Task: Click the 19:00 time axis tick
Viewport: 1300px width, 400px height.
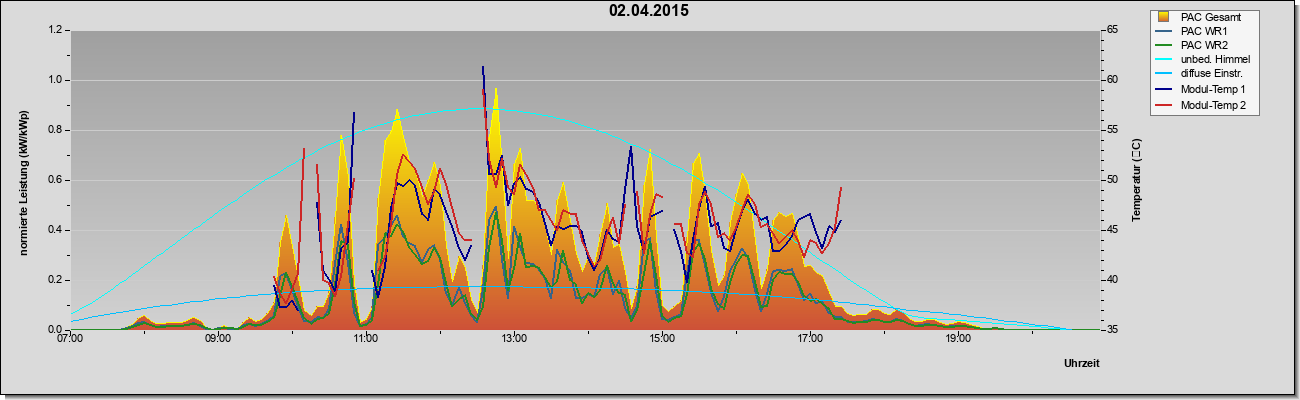Action: (x=958, y=339)
